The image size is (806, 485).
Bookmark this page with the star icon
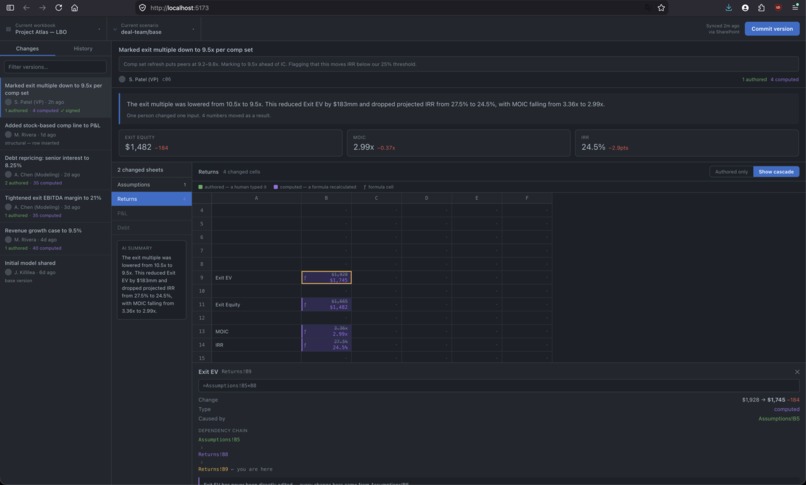661,8
